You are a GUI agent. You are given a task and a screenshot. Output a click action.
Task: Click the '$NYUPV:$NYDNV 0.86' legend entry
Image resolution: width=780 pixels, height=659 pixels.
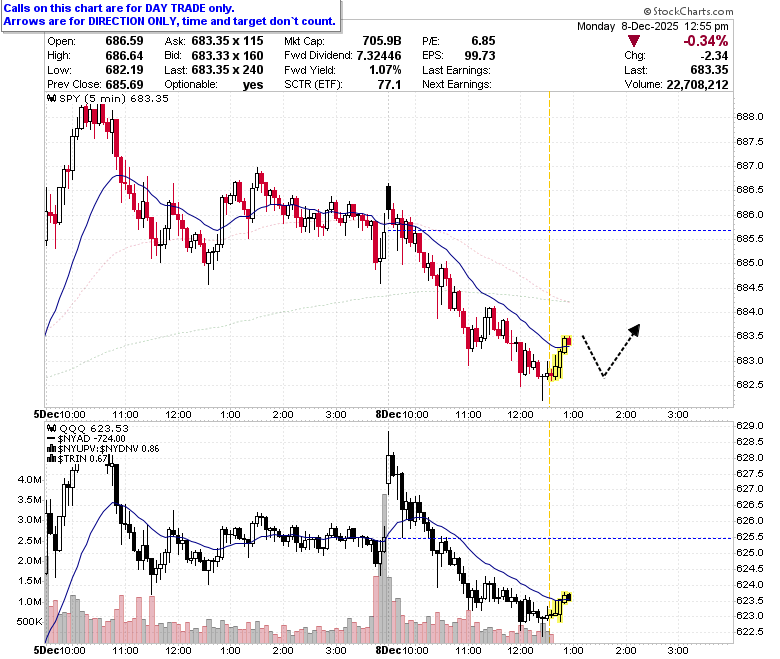(108, 449)
